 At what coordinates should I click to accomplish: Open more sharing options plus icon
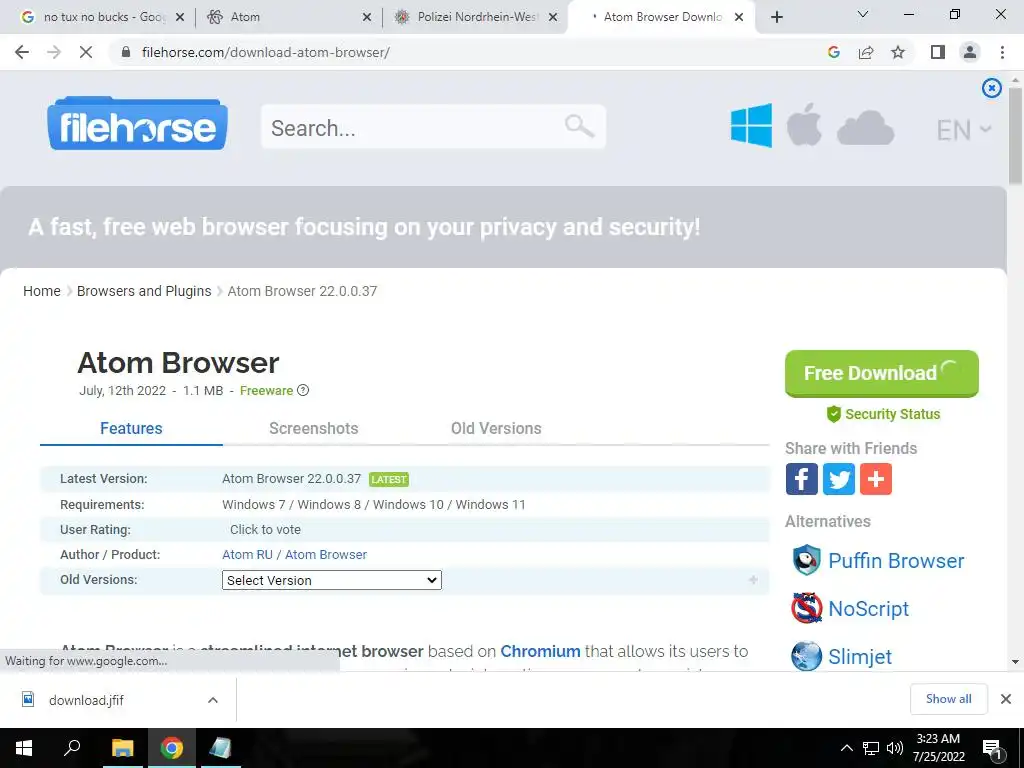pos(876,479)
